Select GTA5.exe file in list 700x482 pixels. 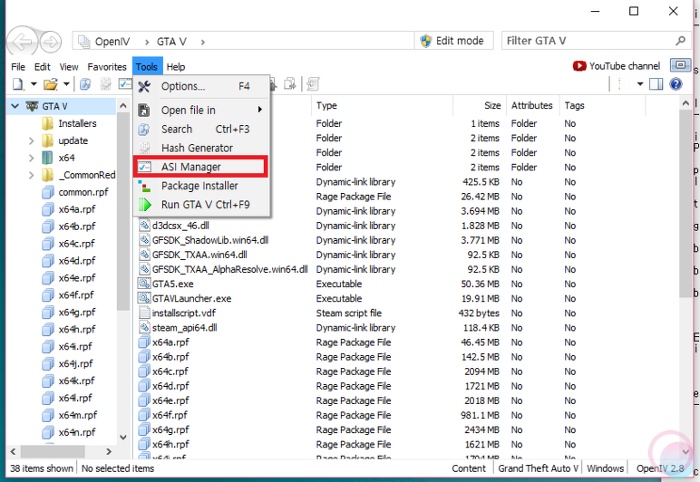pyautogui.click(x=172, y=284)
